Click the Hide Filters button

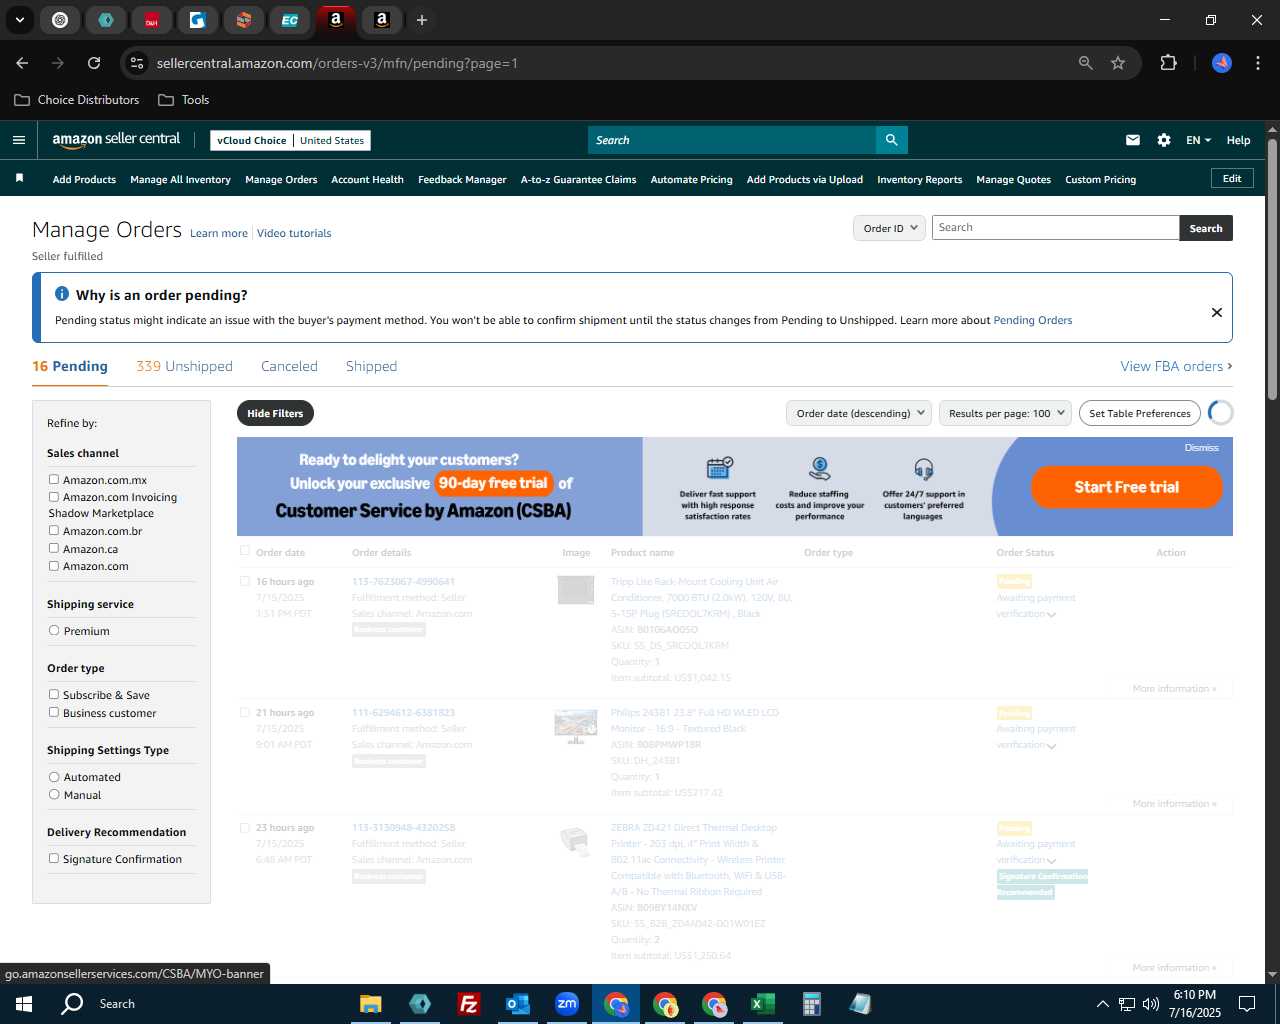pyautogui.click(x=275, y=413)
